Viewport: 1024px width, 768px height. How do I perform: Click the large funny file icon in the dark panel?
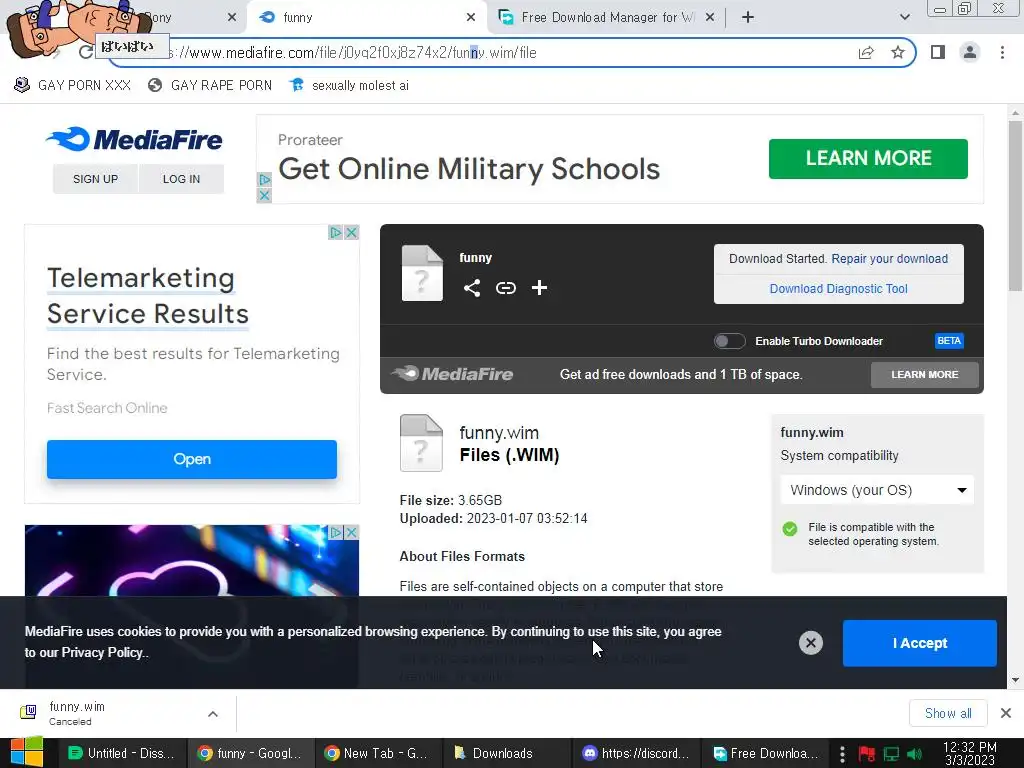pyautogui.click(x=422, y=273)
